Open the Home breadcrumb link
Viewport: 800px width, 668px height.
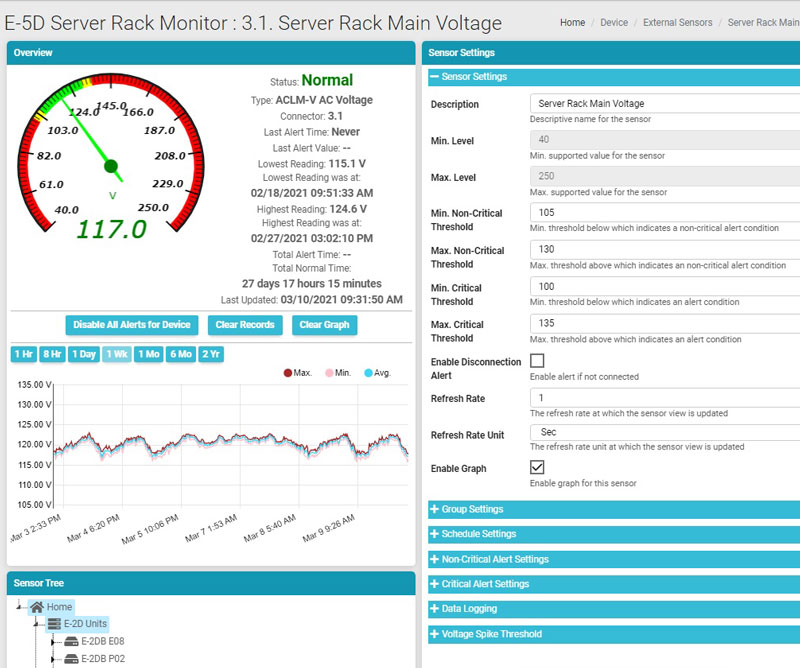click(x=572, y=22)
